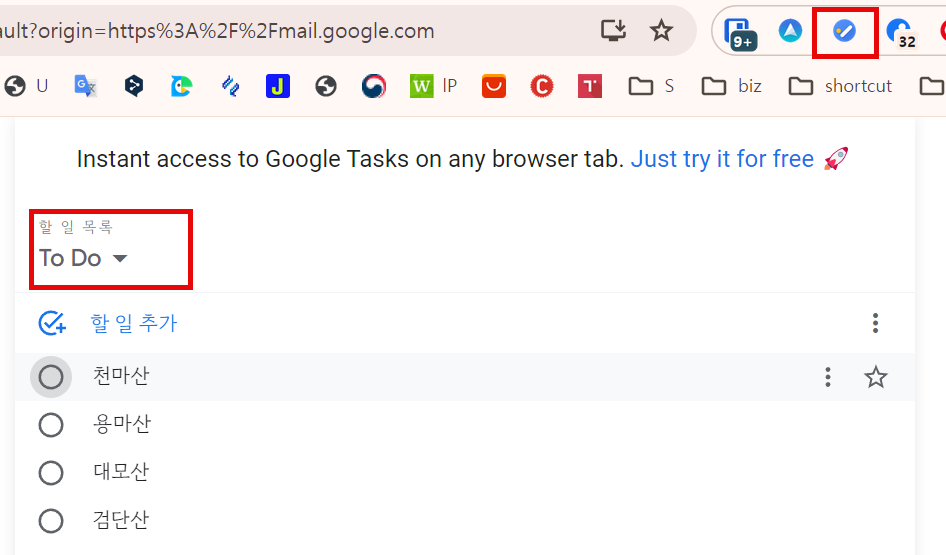946x555 pixels.
Task: Star the 천마산 task
Action: tap(875, 377)
